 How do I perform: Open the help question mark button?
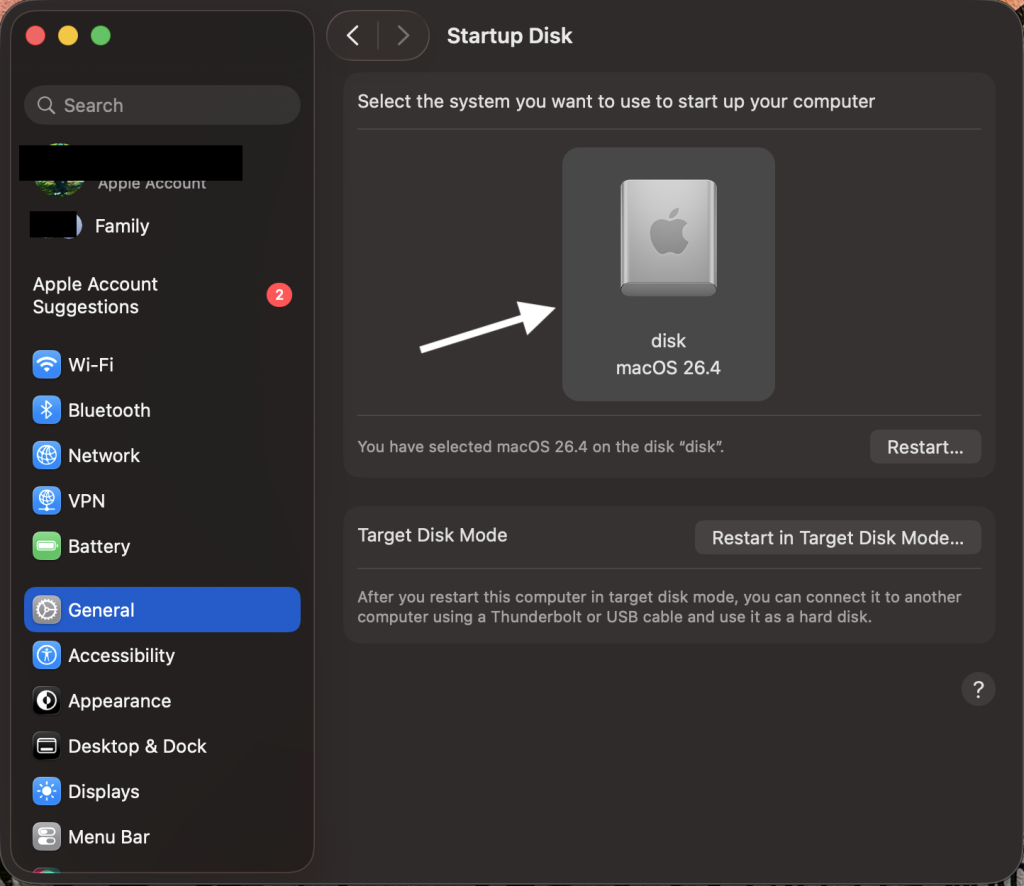pyautogui.click(x=978, y=689)
